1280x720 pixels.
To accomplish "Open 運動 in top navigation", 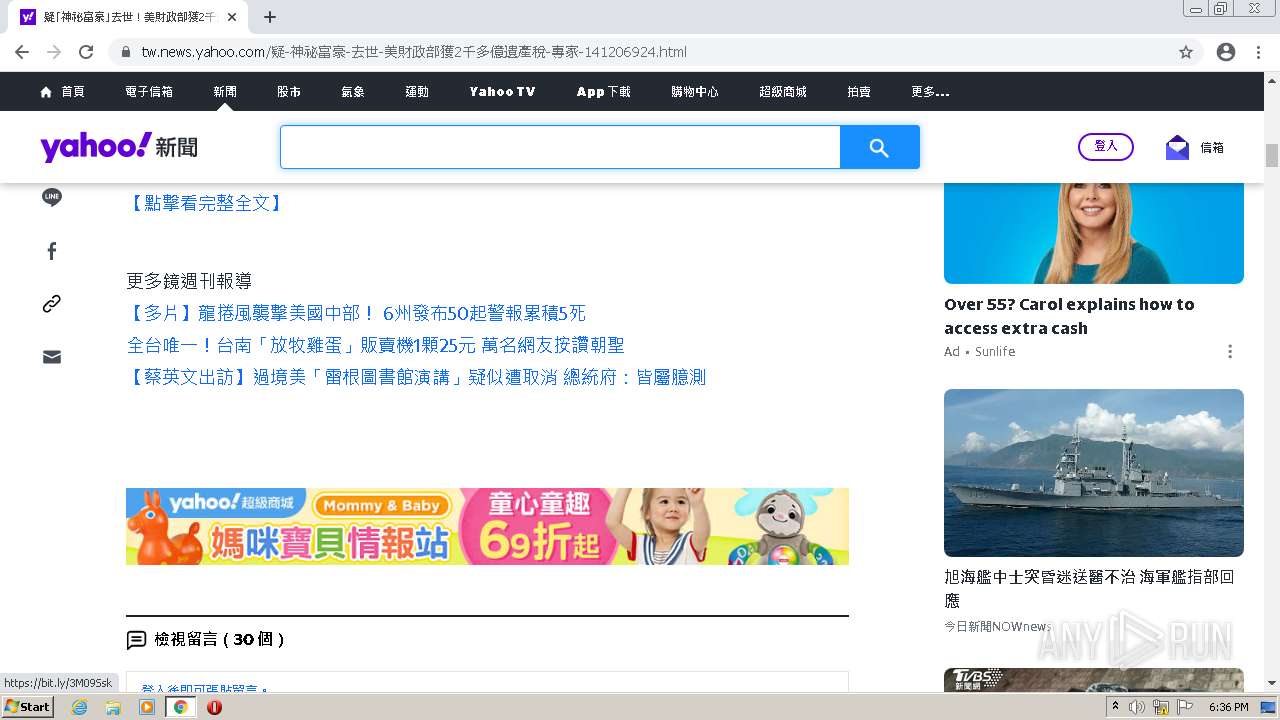I will (417, 91).
